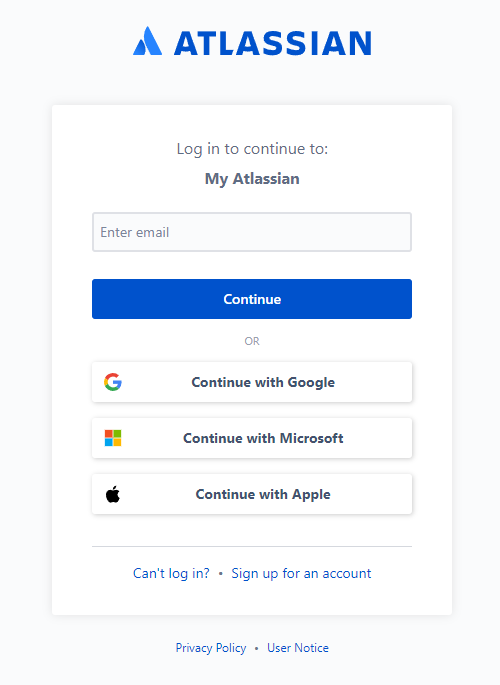Viewport: 500px width, 685px height.
Task: Choose the Continue with Apple label
Action: click(x=263, y=494)
